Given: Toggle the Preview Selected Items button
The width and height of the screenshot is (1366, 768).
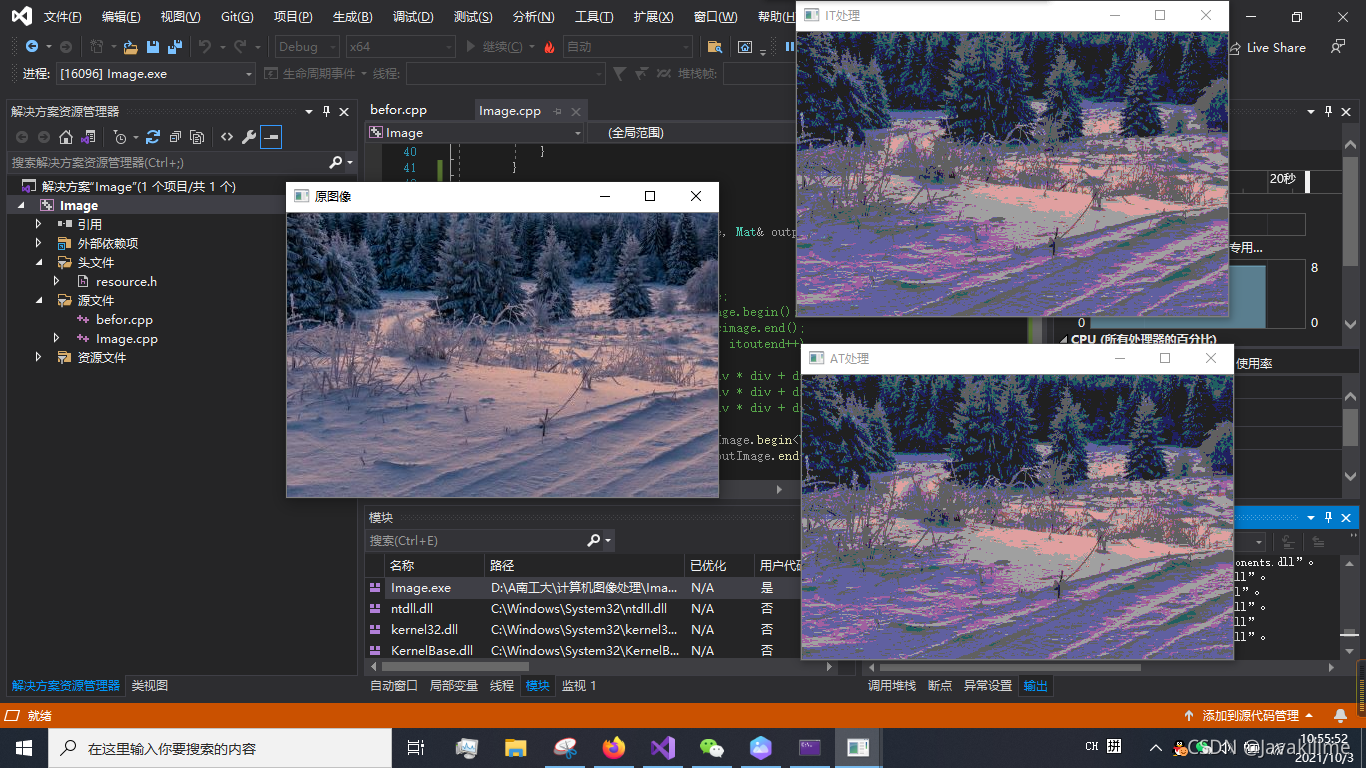Looking at the screenshot, I should tap(271, 137).
